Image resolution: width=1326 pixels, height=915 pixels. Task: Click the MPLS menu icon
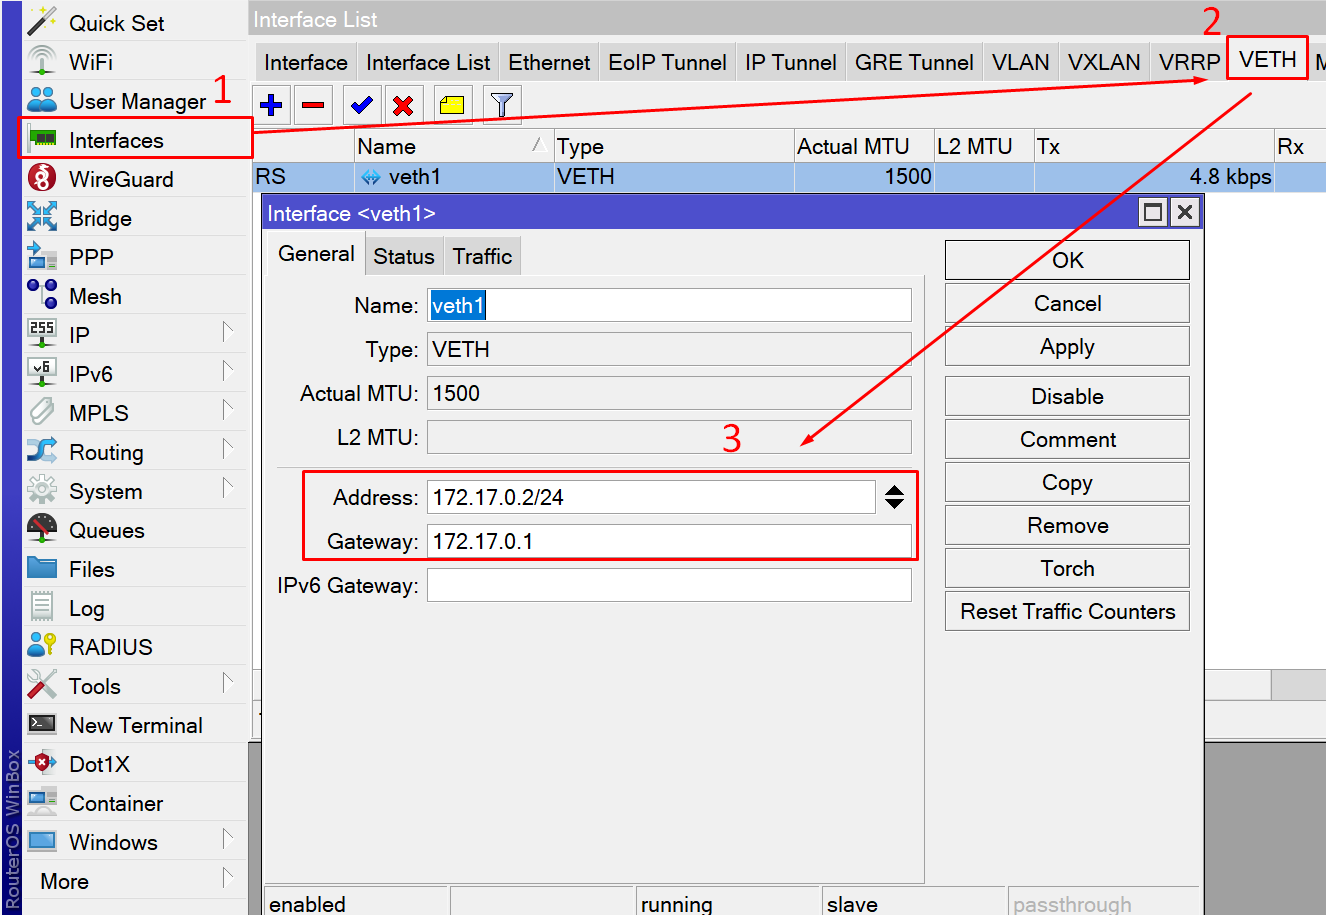point(42,412)
